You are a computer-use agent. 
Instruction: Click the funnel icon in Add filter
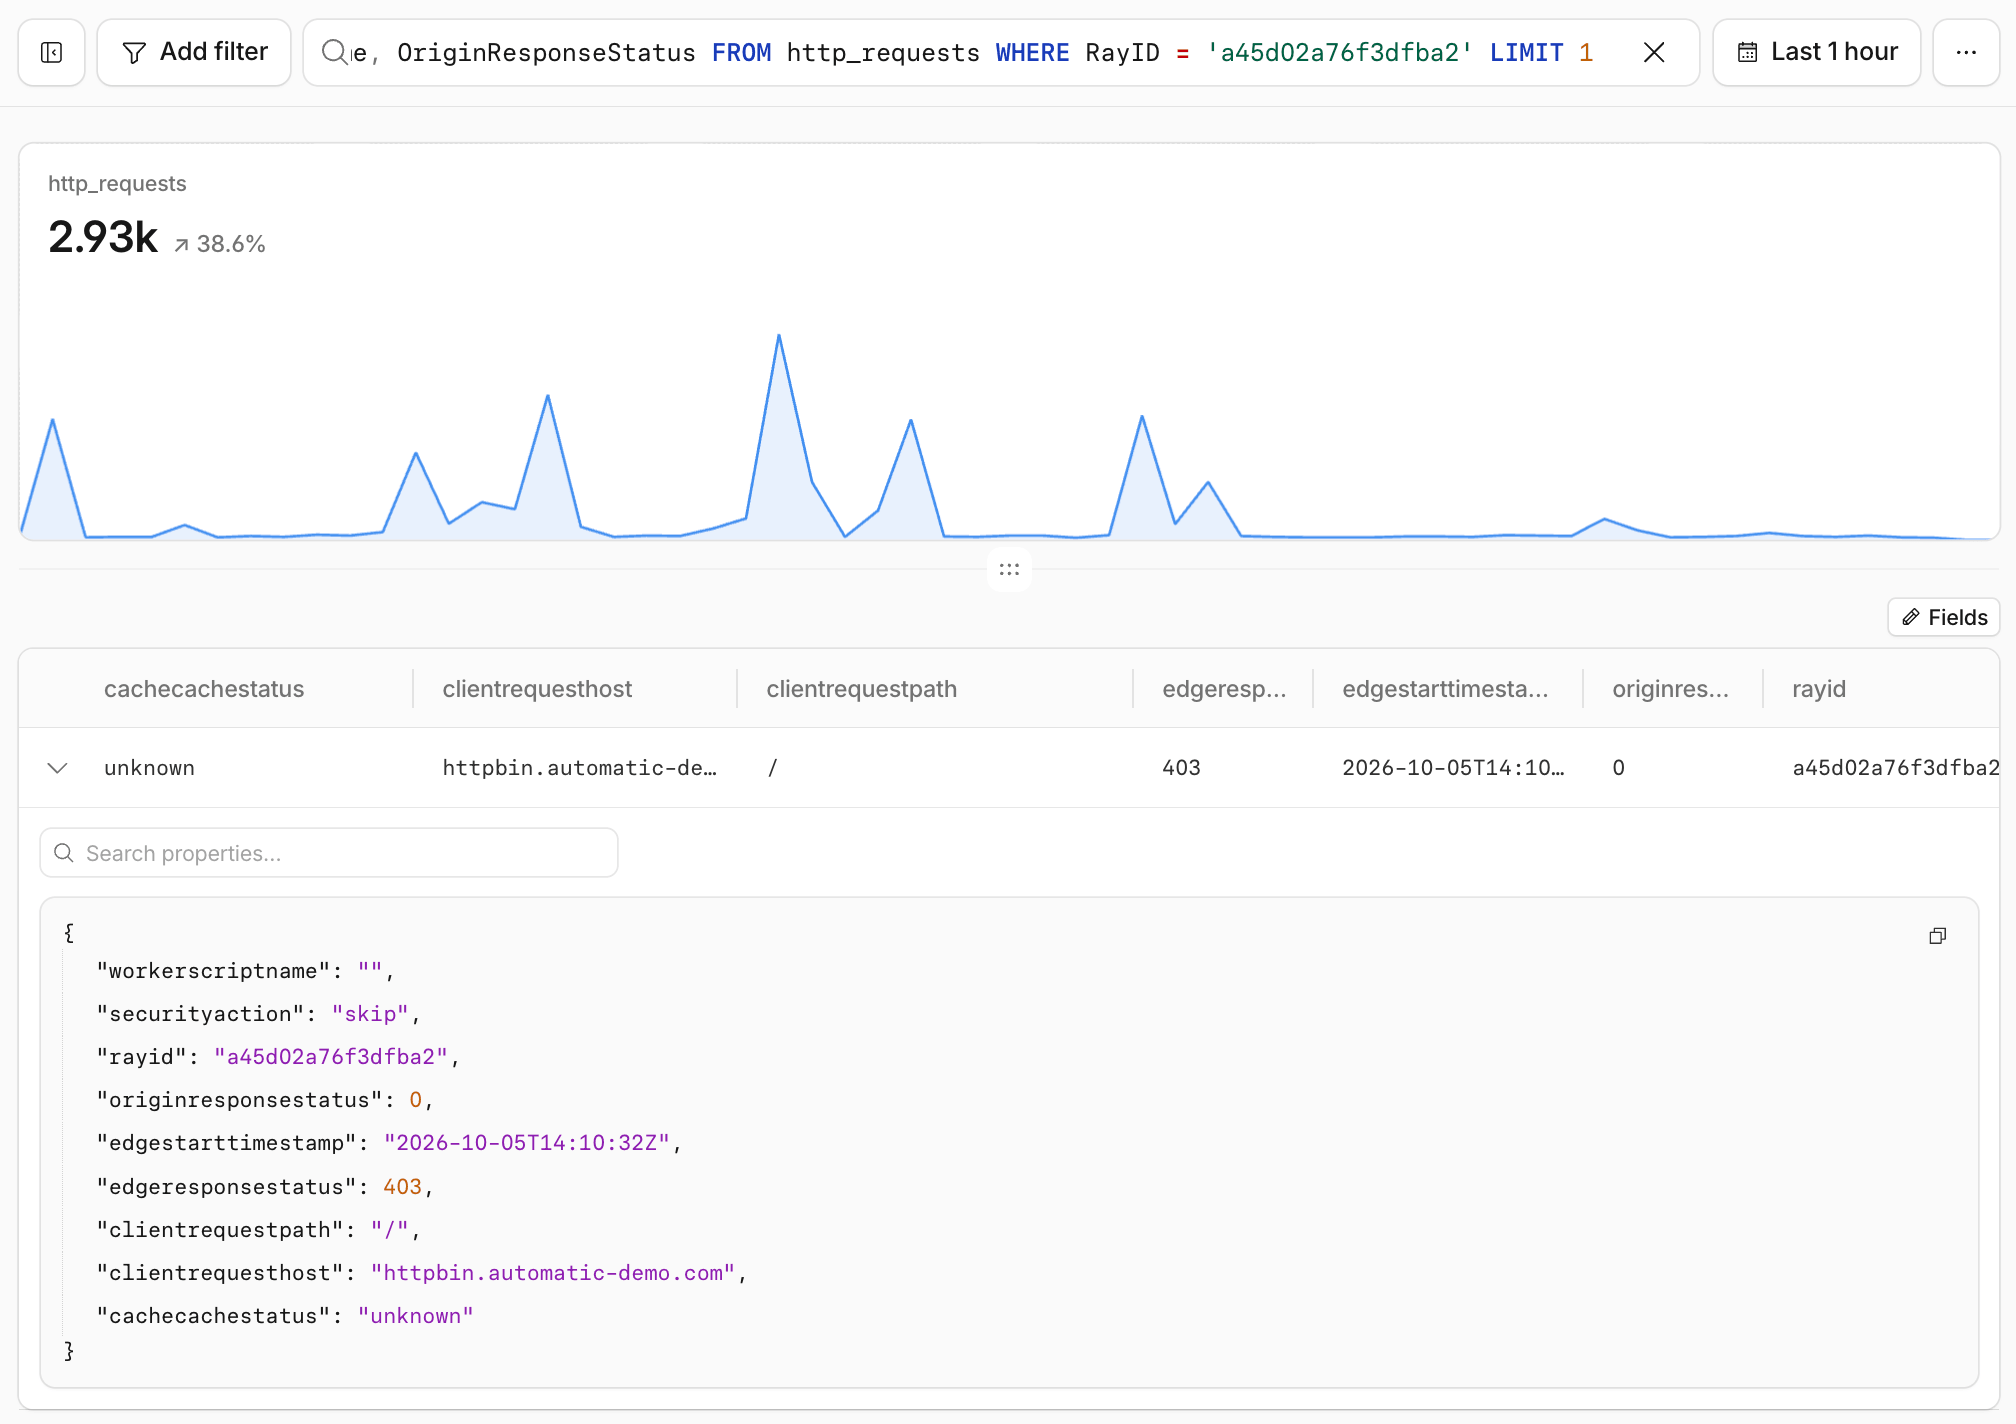click(x=134, y=52)
